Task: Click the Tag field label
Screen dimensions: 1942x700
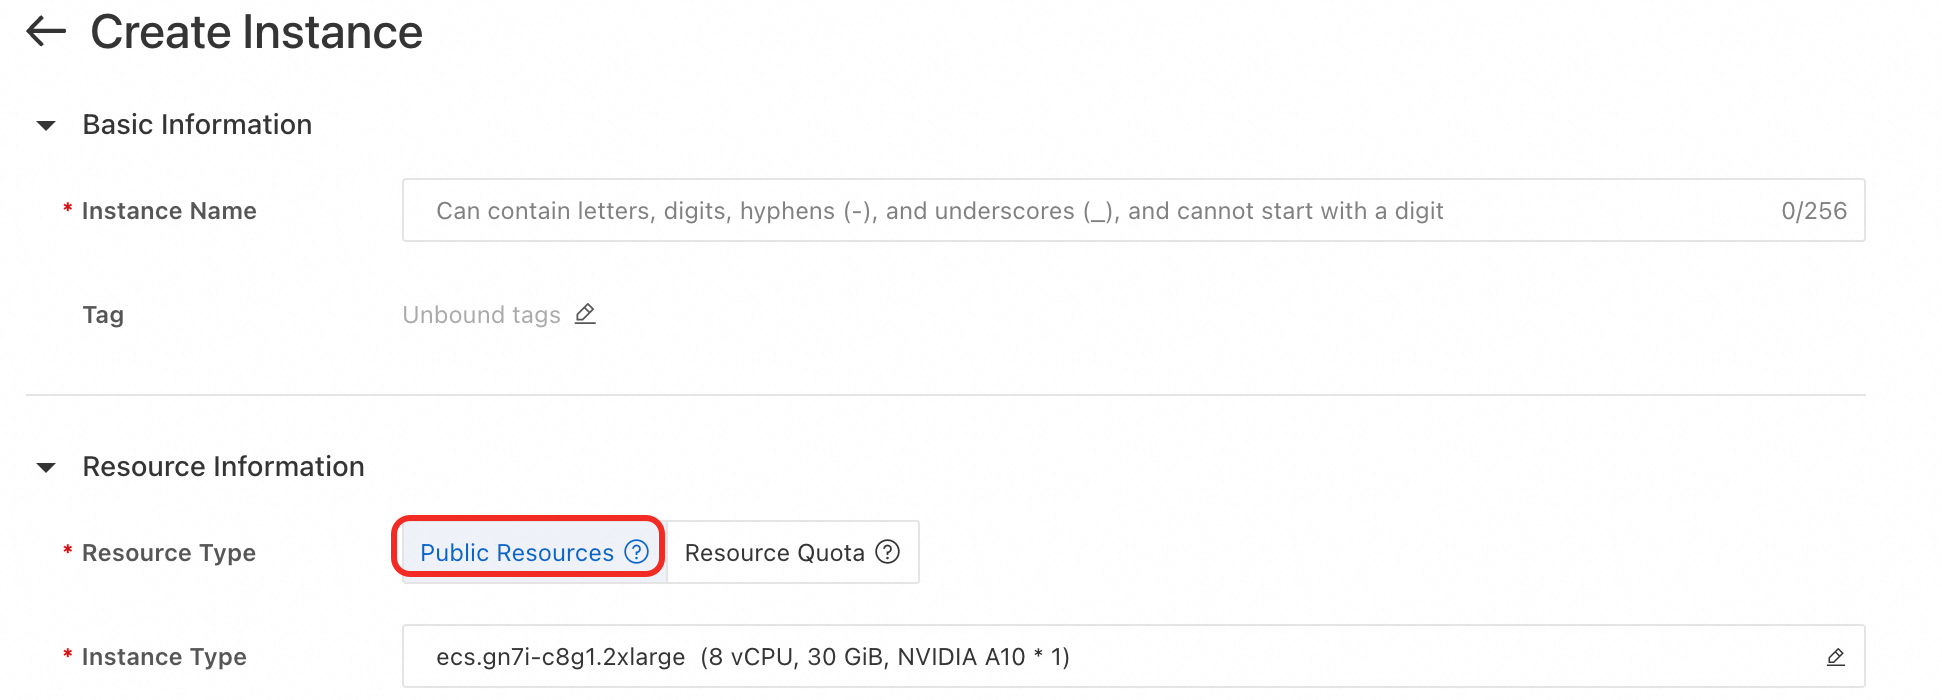Action: [103, 315]
